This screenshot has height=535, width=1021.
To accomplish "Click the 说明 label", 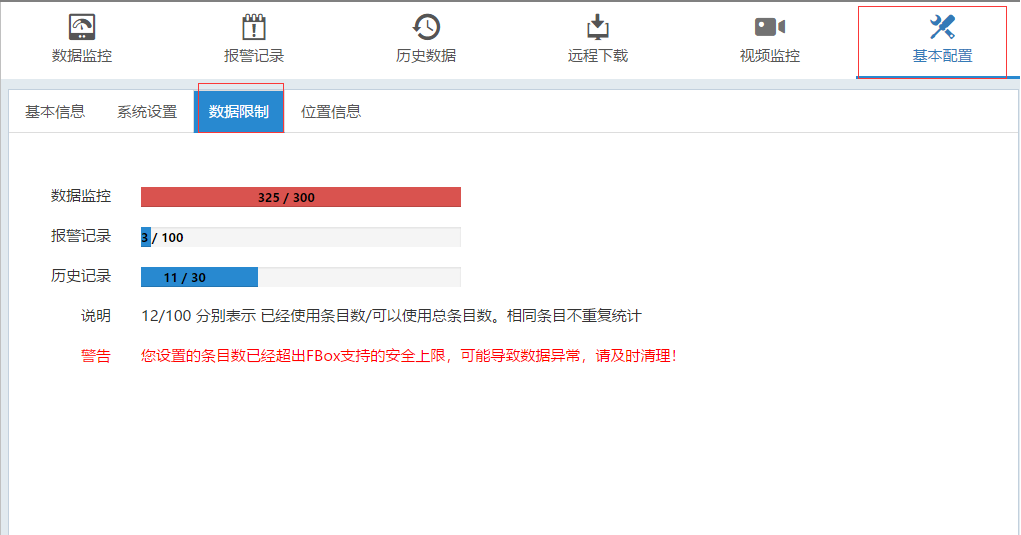I will (96, 316).
